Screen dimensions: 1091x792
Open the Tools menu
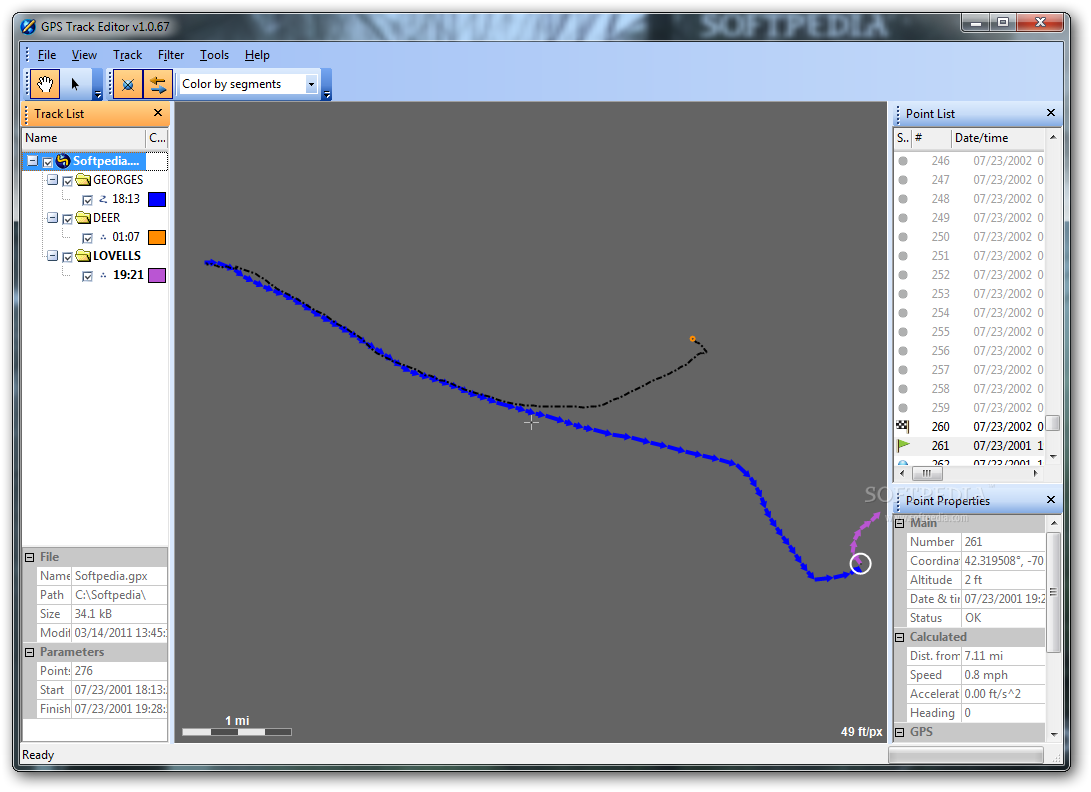tap(214, 55)
